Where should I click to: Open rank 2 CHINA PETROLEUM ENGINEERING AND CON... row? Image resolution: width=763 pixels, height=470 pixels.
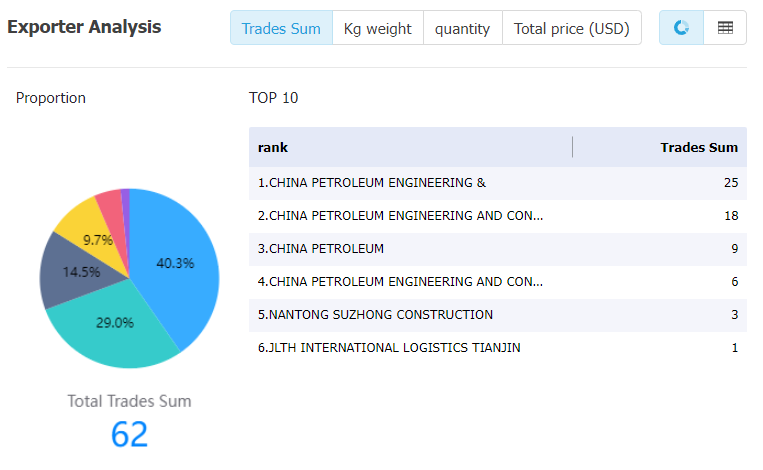[498, 216]
